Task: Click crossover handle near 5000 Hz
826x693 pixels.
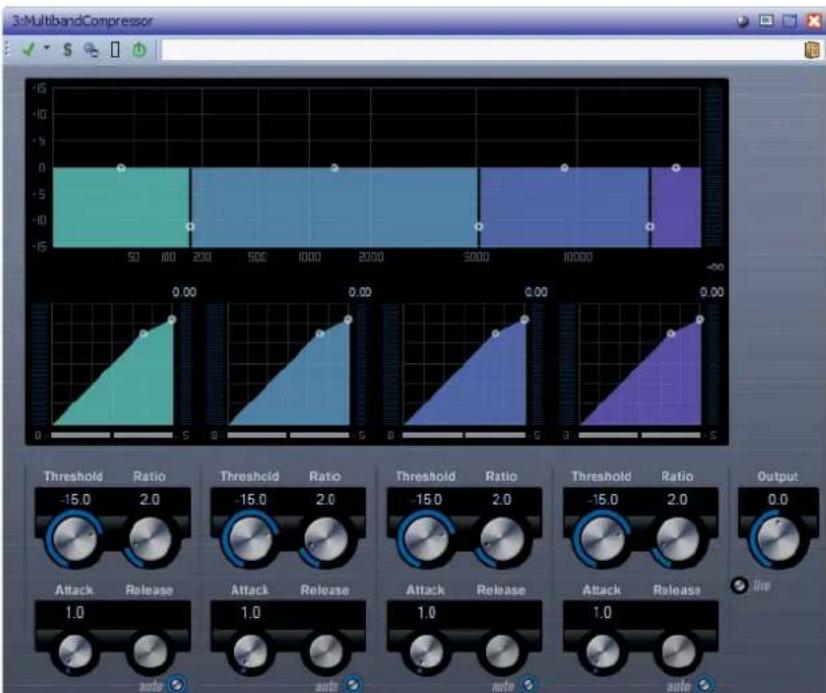Action: (478, 226)
